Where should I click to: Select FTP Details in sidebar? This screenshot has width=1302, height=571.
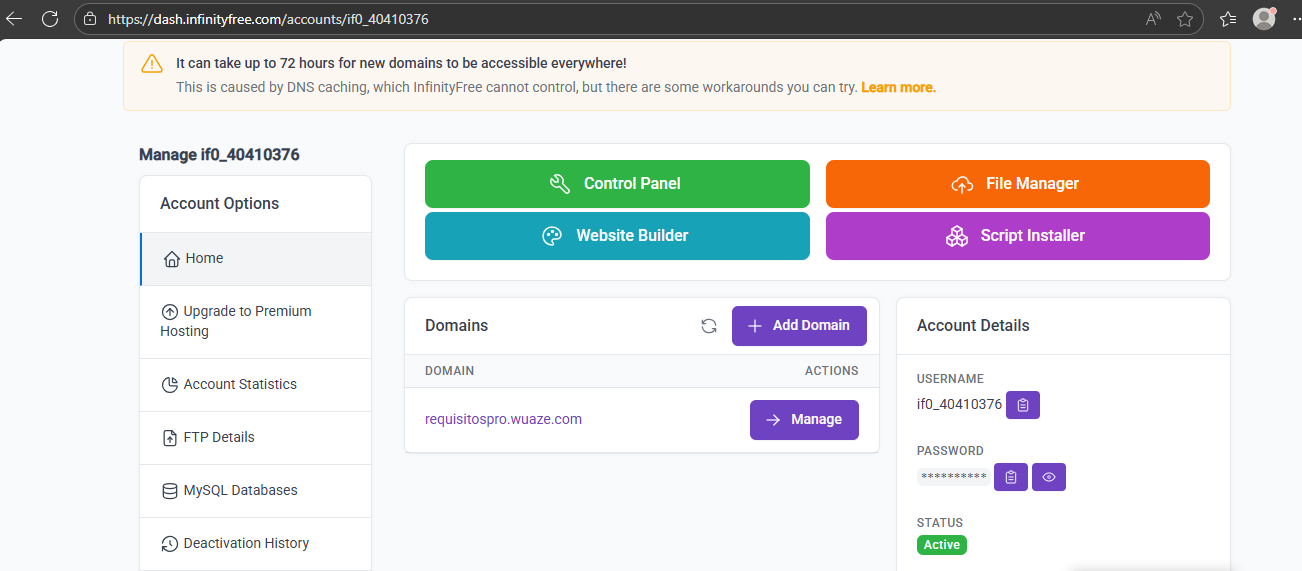220,437
